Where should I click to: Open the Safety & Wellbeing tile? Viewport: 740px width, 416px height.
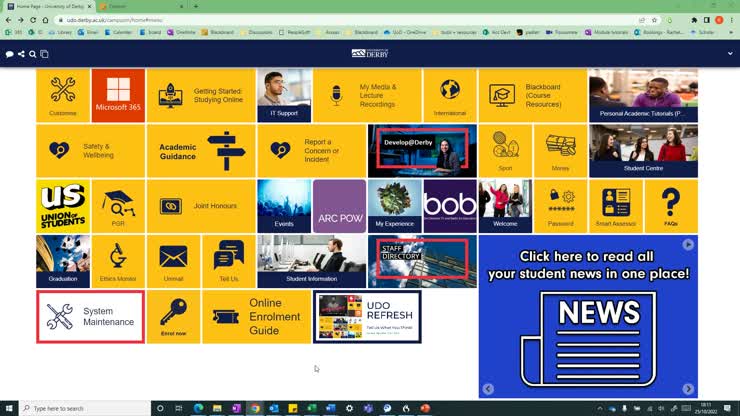click(x=91, y=150)
